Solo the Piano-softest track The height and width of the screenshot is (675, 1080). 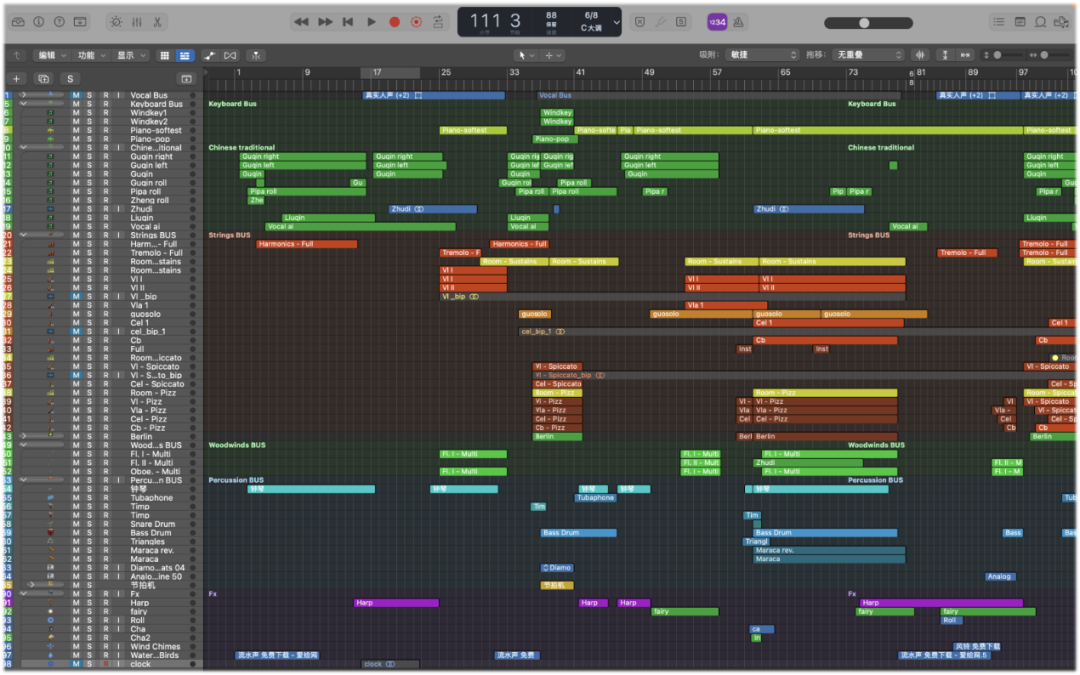89,130
